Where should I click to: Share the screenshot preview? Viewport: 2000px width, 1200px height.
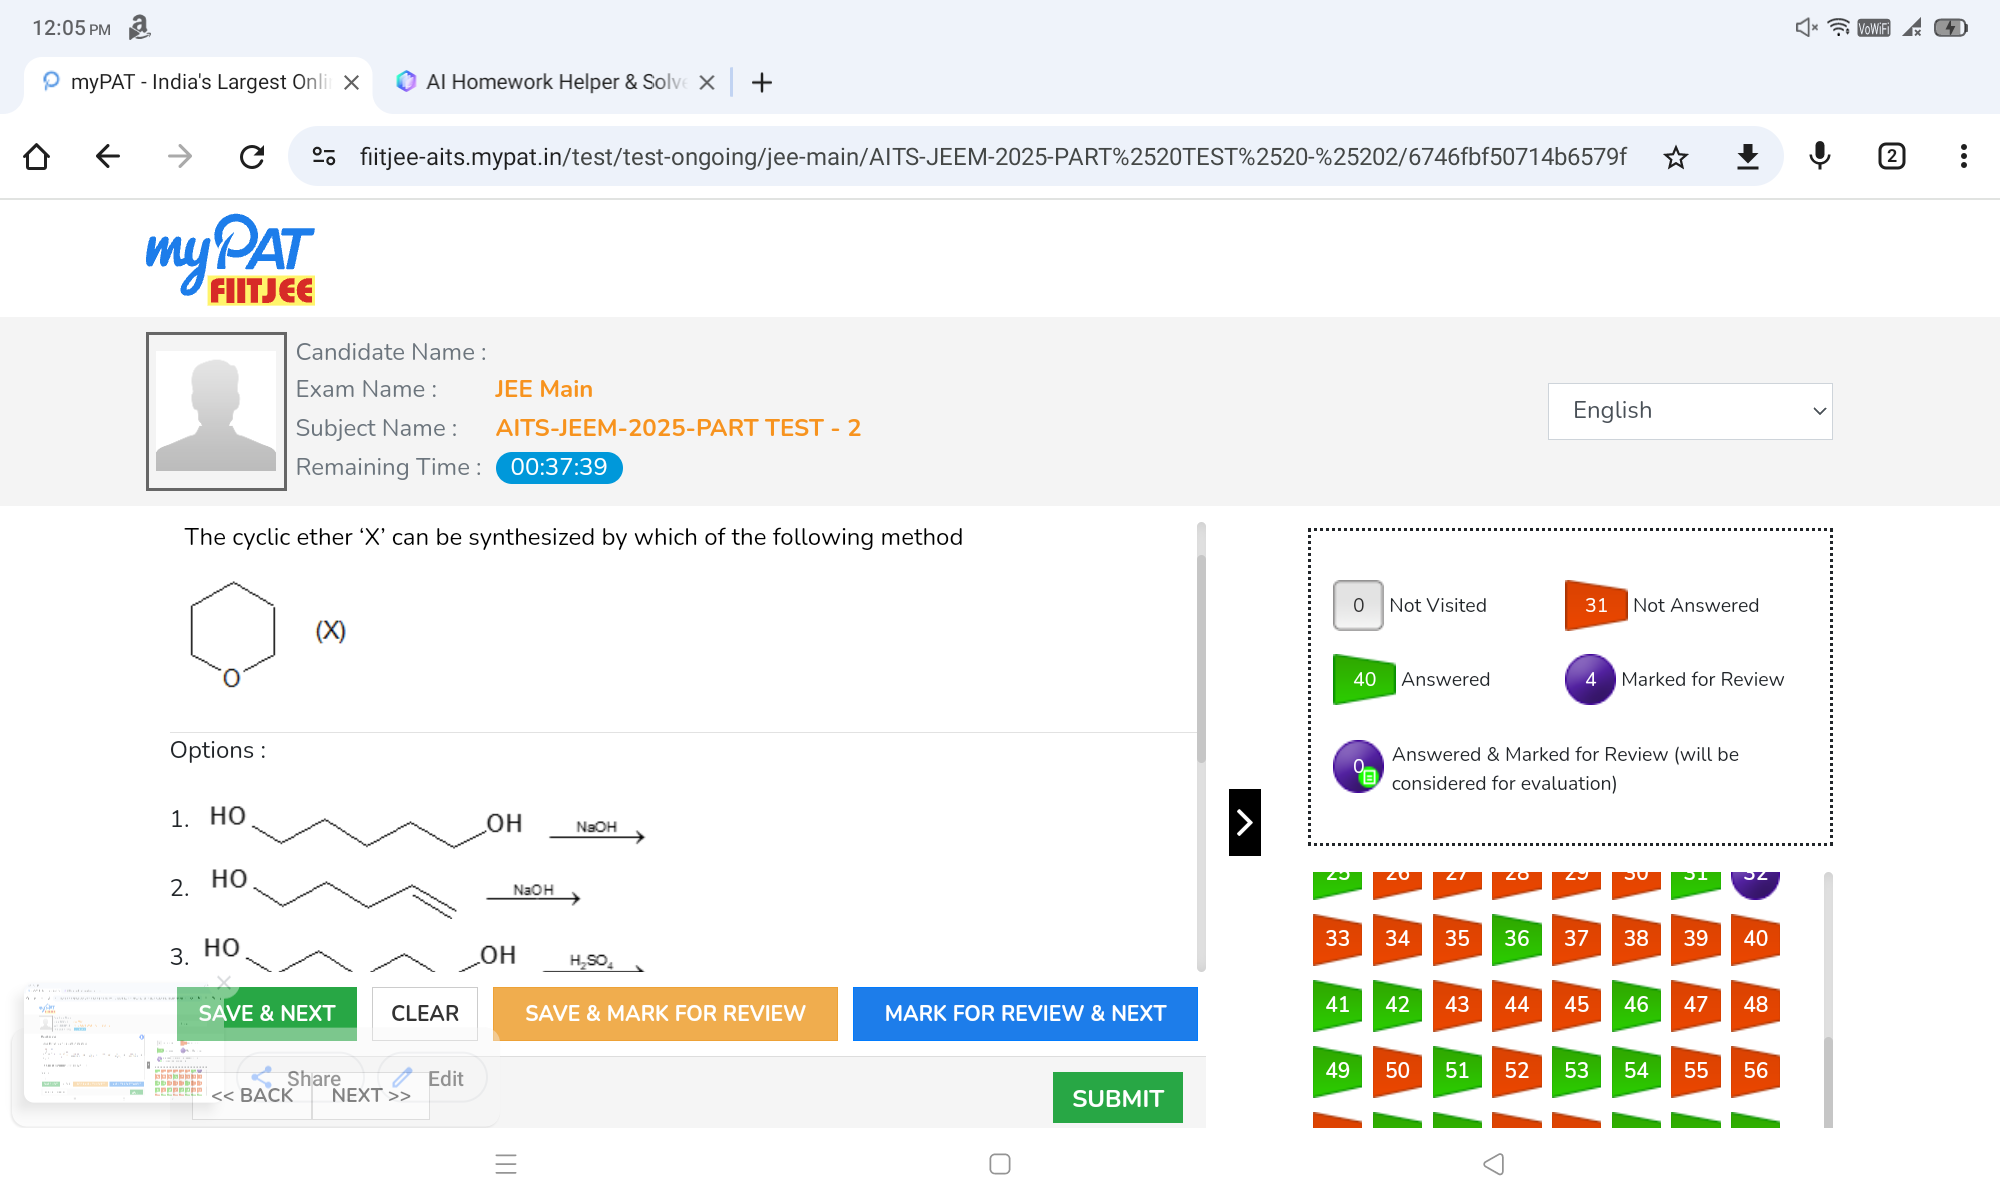pos(298,1078)
